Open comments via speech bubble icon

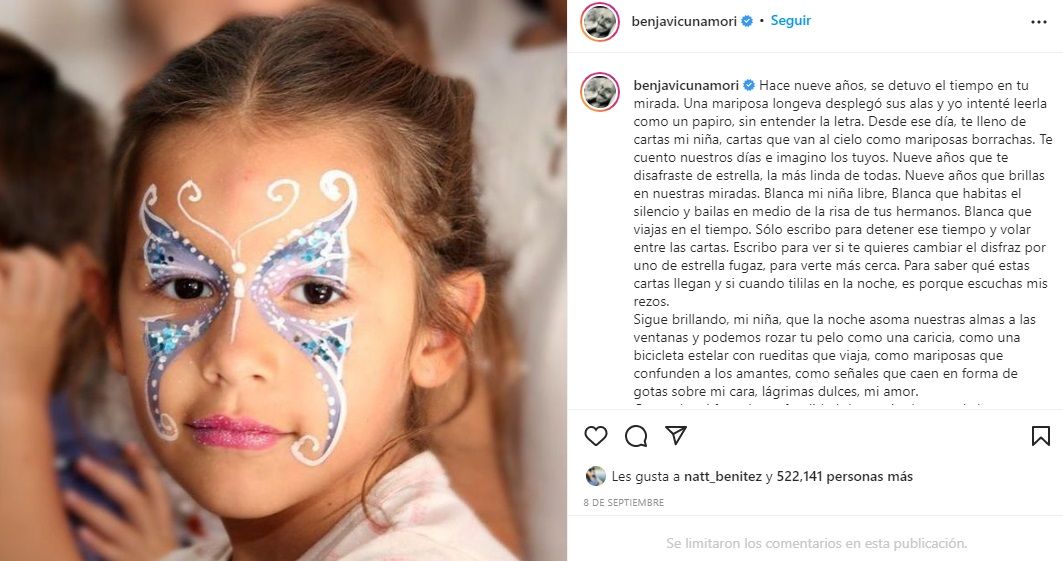click(636, 436)
